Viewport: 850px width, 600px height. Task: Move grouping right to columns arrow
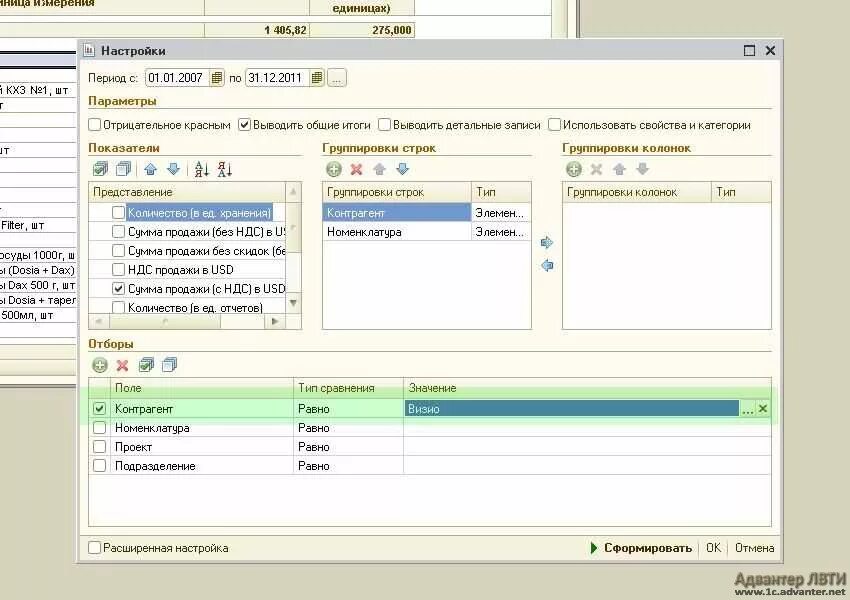point(547,242)
